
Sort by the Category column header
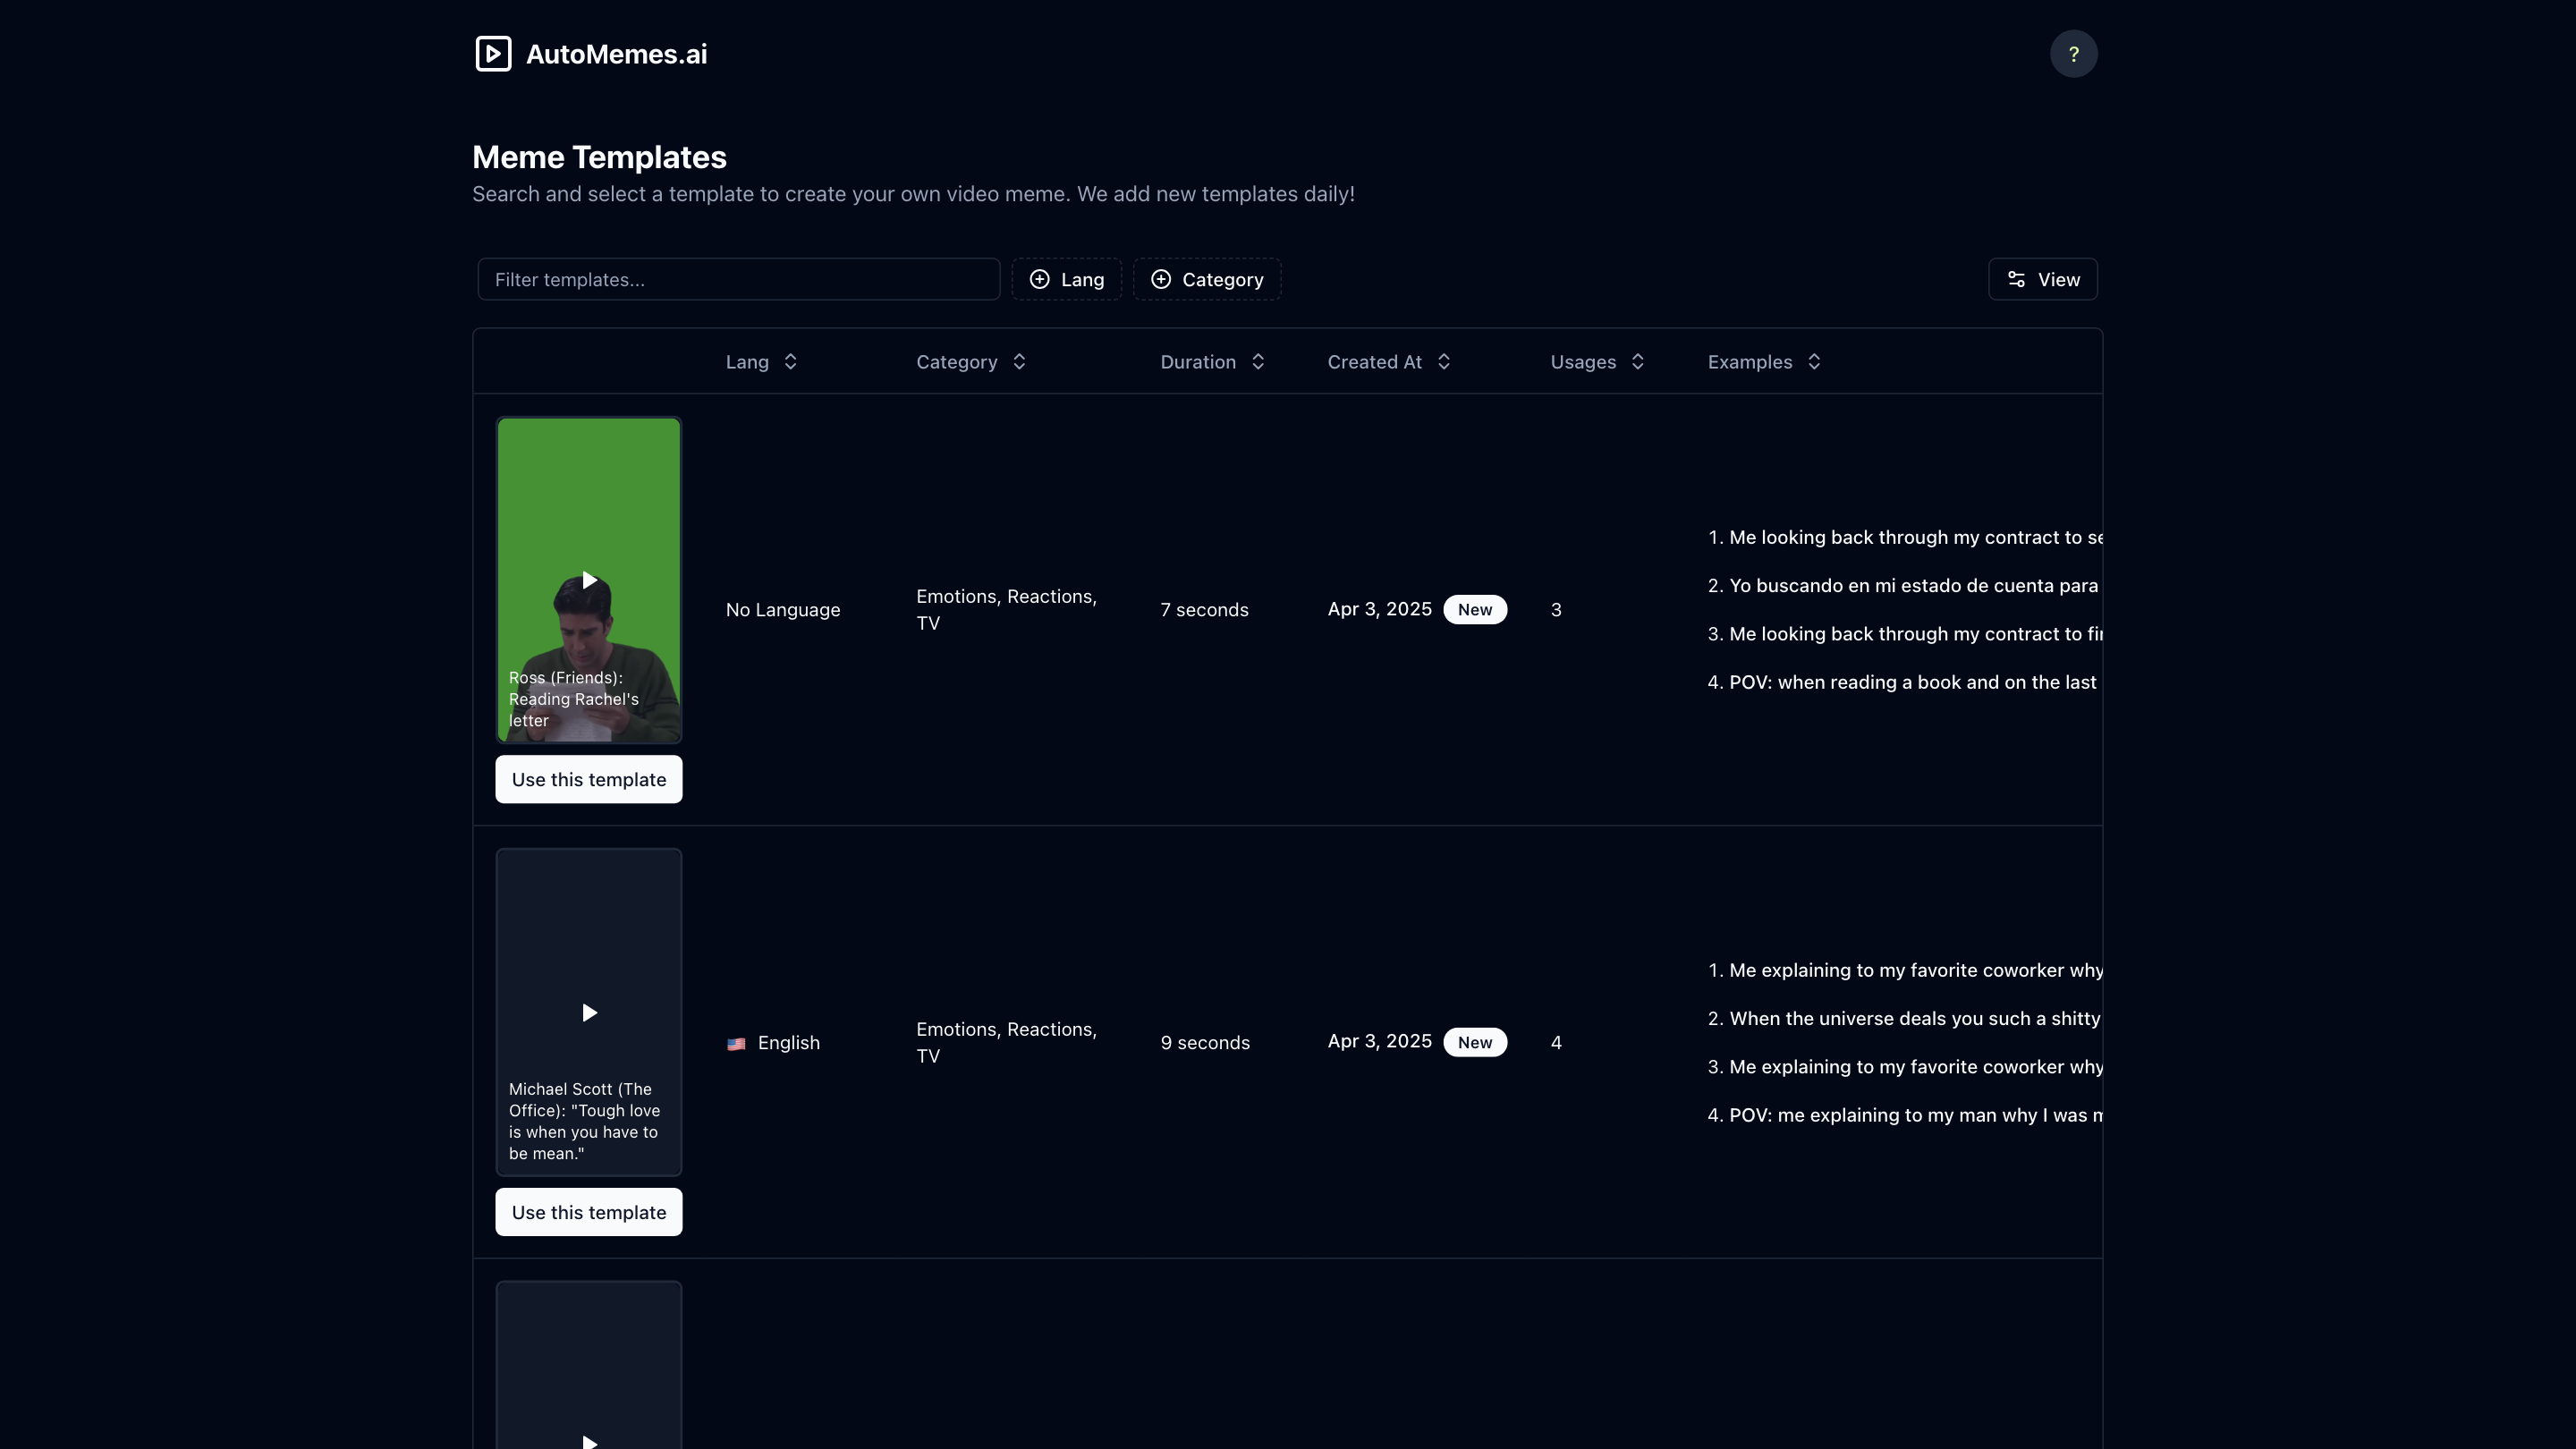[970, 362]
